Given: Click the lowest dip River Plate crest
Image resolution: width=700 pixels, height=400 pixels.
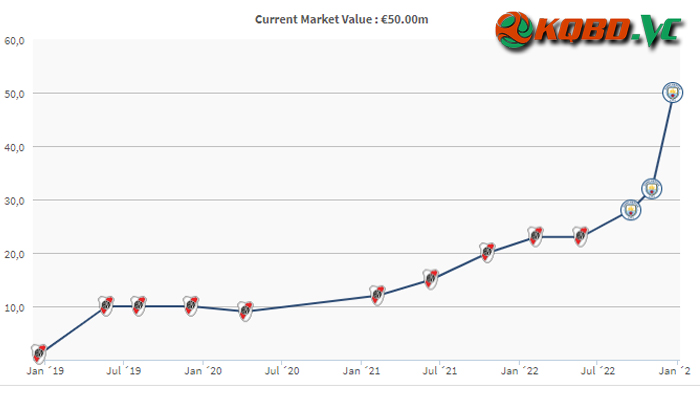Looking at the screenshot, I should pyautogui.click(x=245, y=311).
